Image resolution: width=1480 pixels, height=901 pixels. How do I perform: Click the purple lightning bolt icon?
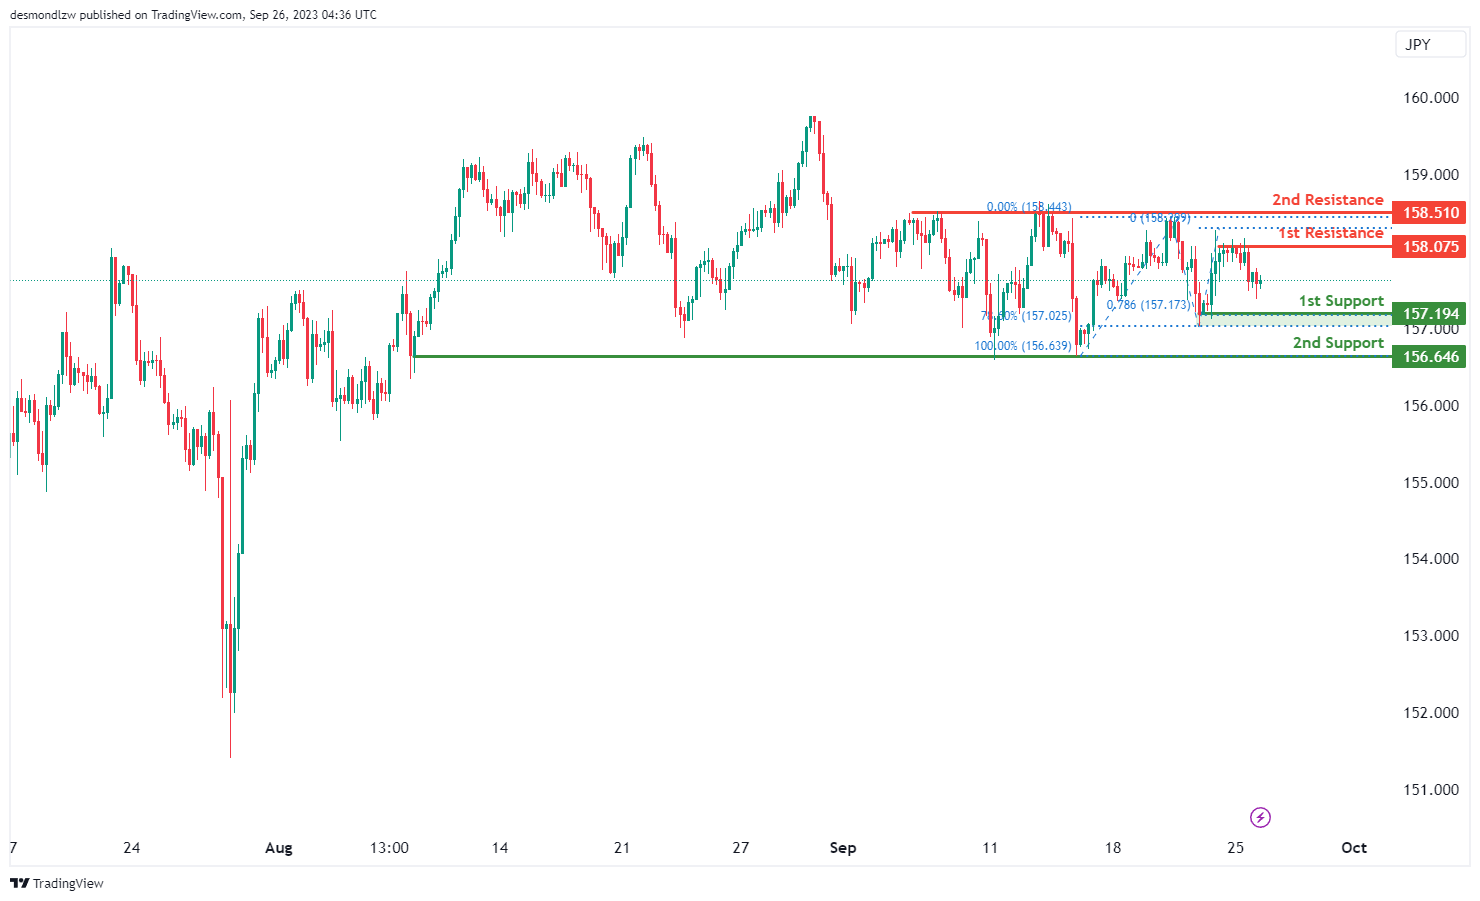[x=1261, y=818]
